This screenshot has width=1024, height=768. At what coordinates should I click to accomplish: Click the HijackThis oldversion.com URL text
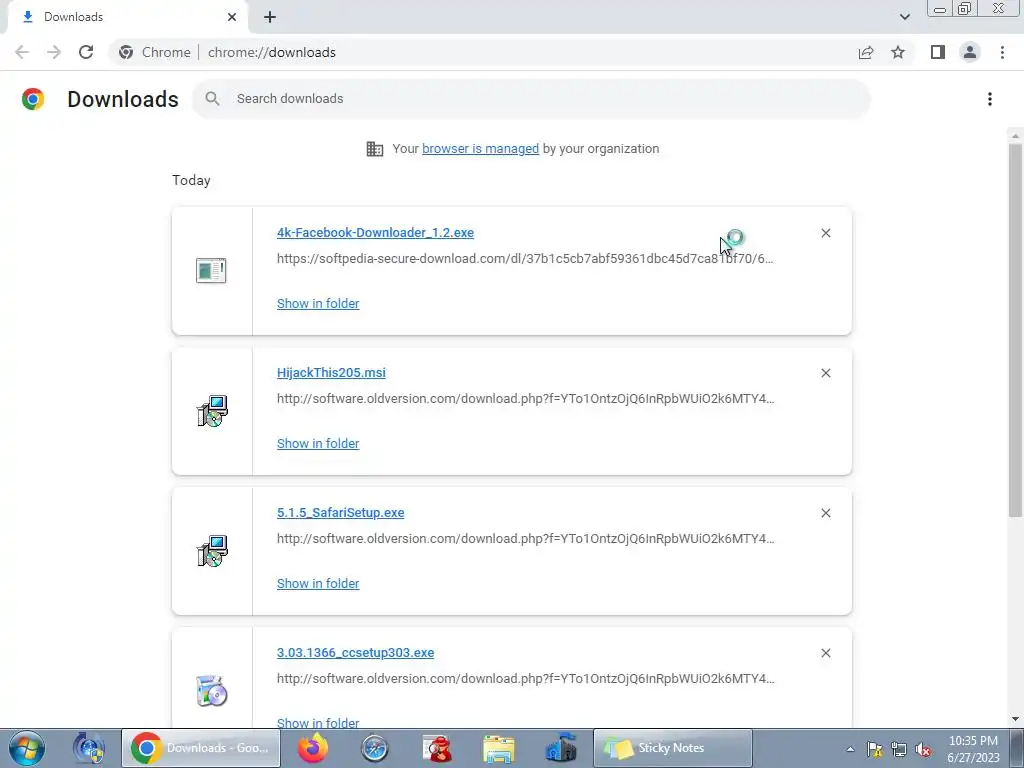point(526,398)
